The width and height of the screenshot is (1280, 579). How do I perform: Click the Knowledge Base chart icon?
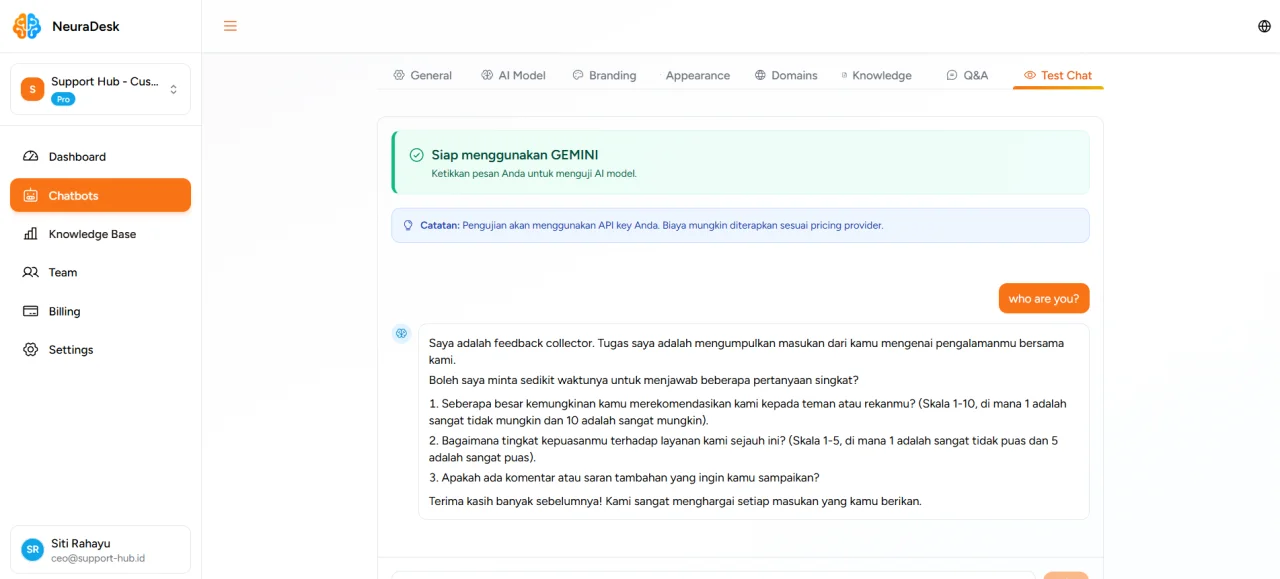pos(30,234)
